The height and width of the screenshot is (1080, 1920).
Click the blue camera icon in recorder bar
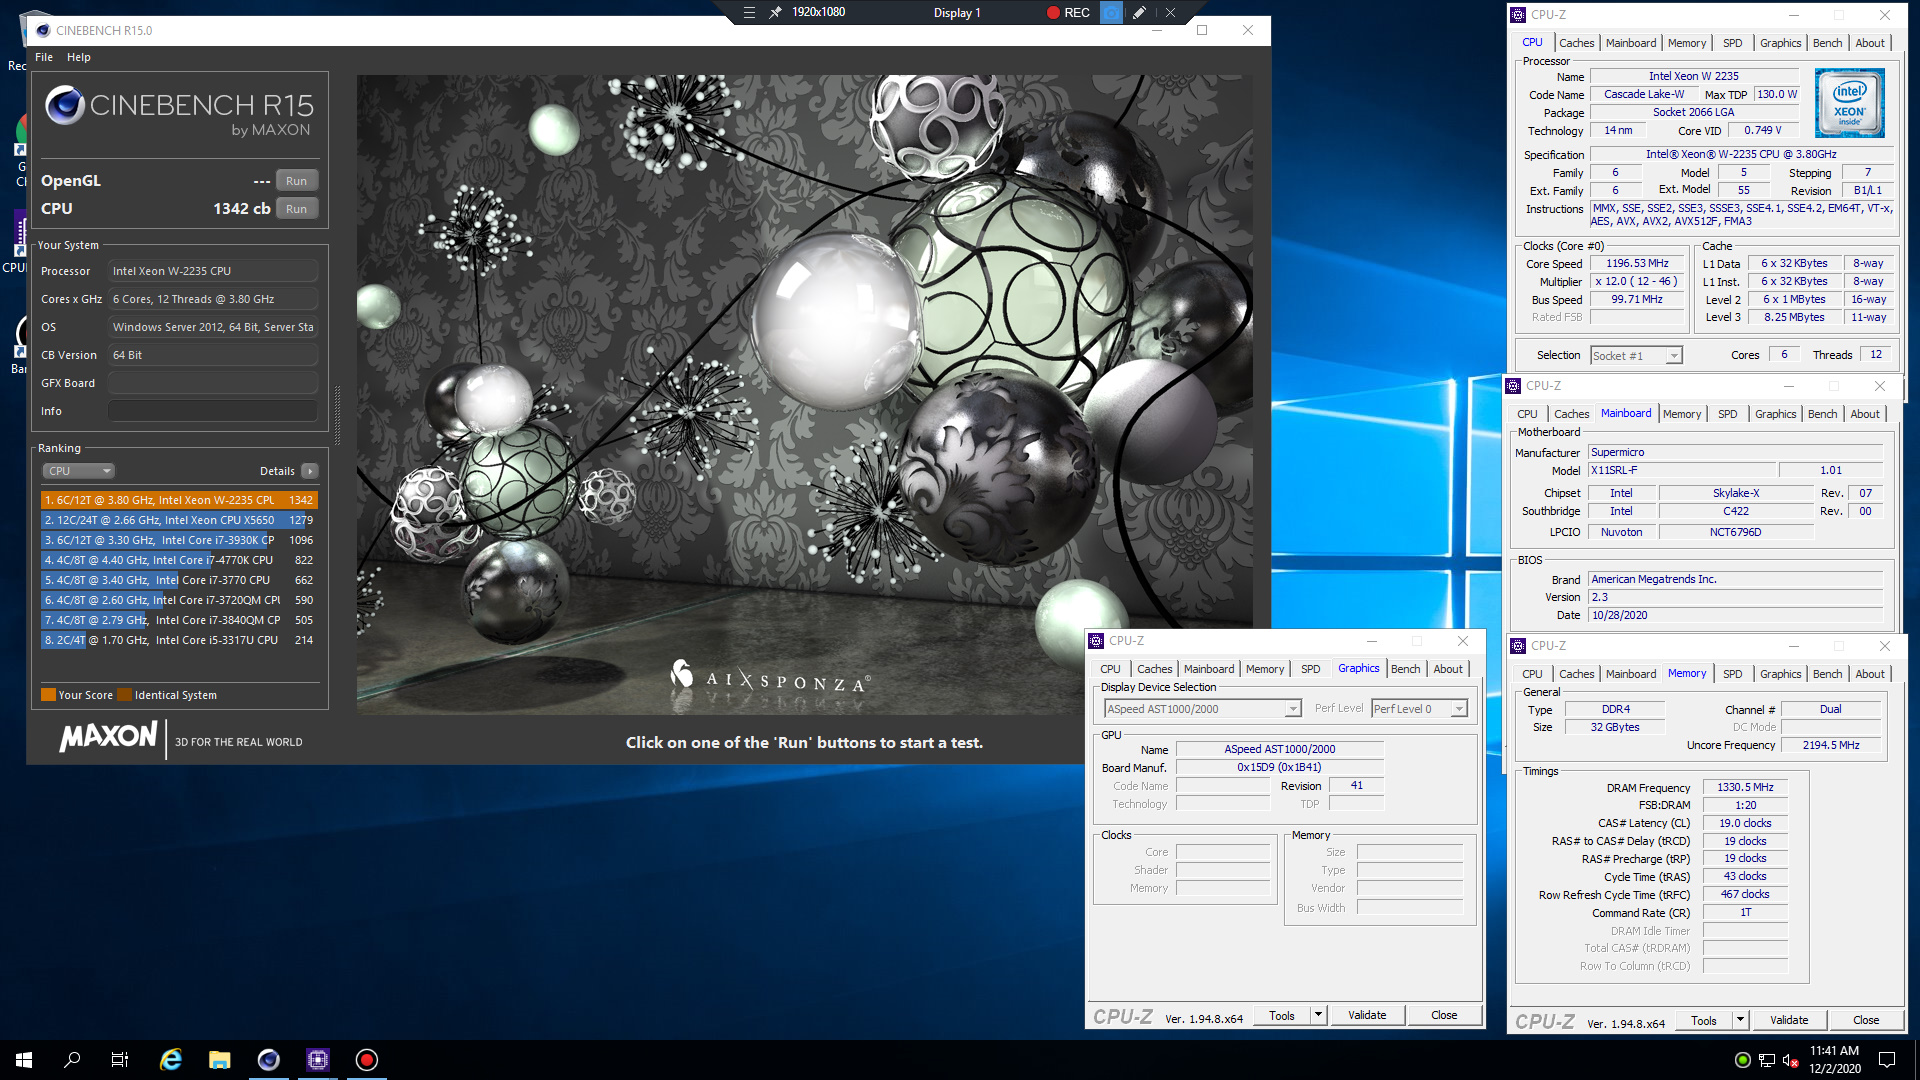pyautogui.click(x=1111, y=12)
